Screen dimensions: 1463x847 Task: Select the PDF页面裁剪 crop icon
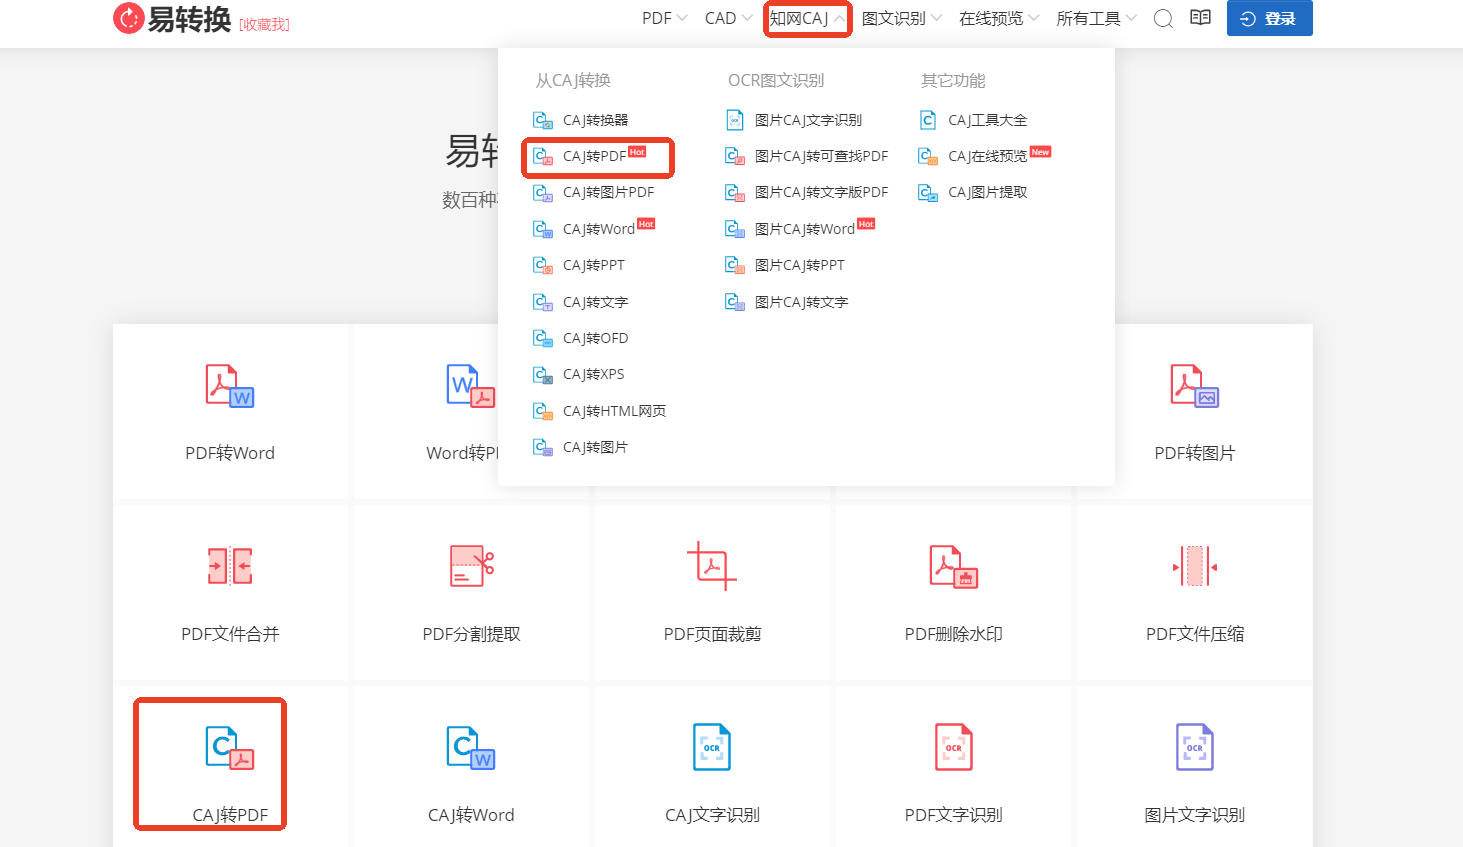coord(712,566)
